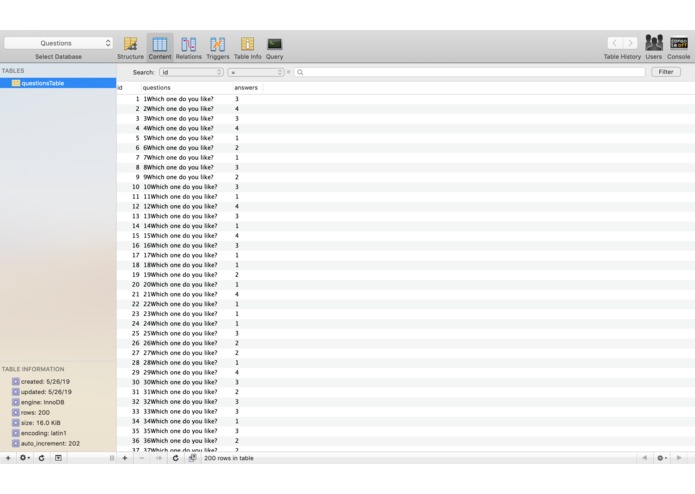
Task: Click the filter search input field
Action: click(x=470, y=72)
